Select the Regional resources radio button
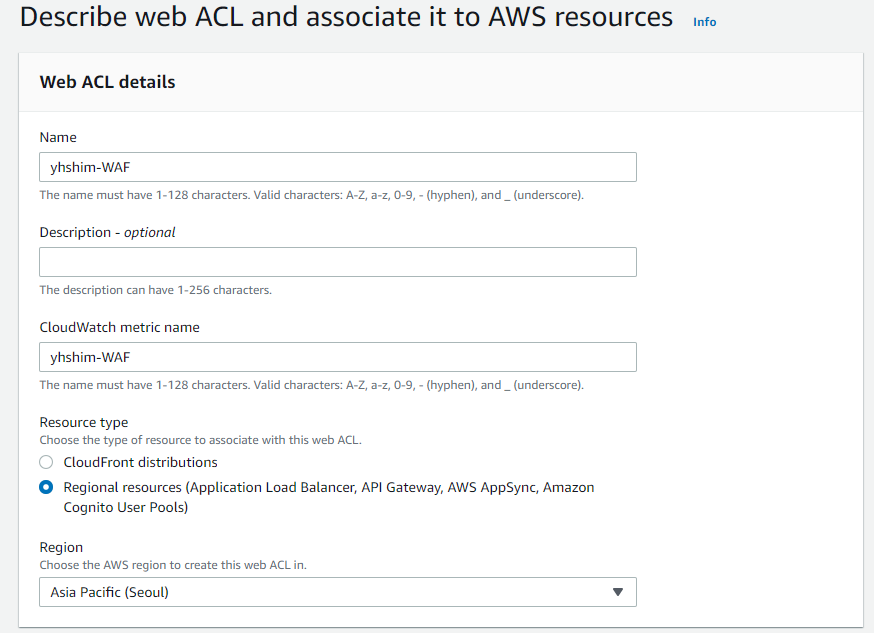874x633 pixels. (x=46, y=488)
